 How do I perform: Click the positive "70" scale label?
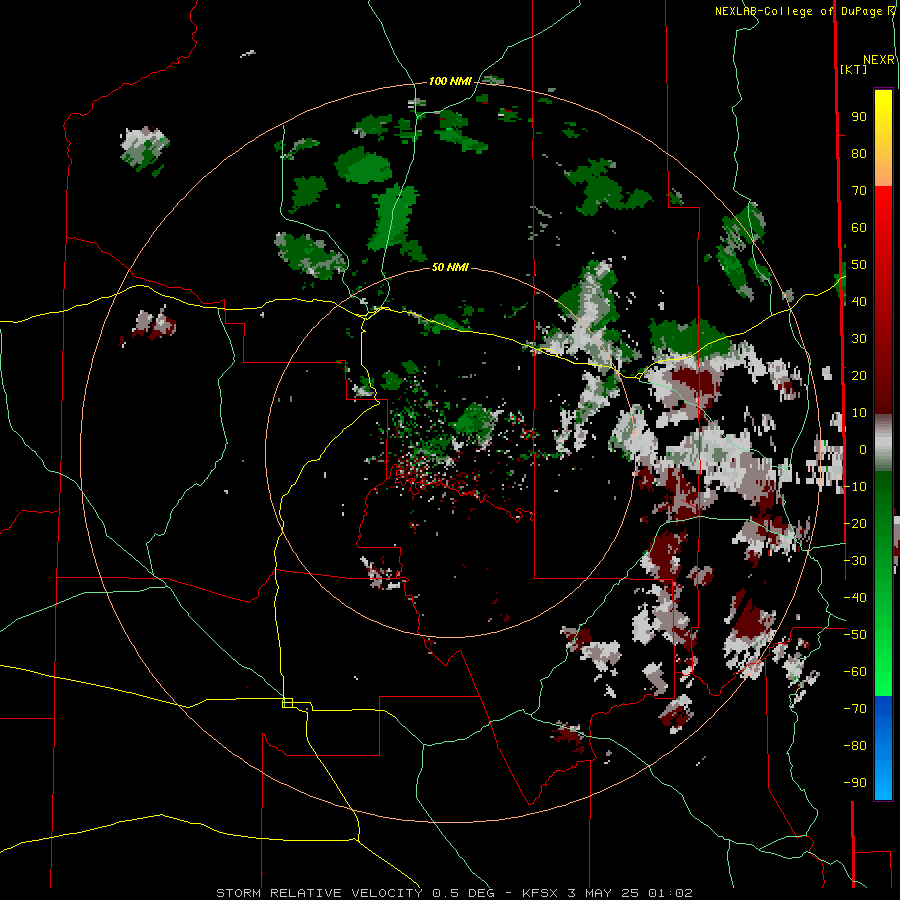pos(859,191)
